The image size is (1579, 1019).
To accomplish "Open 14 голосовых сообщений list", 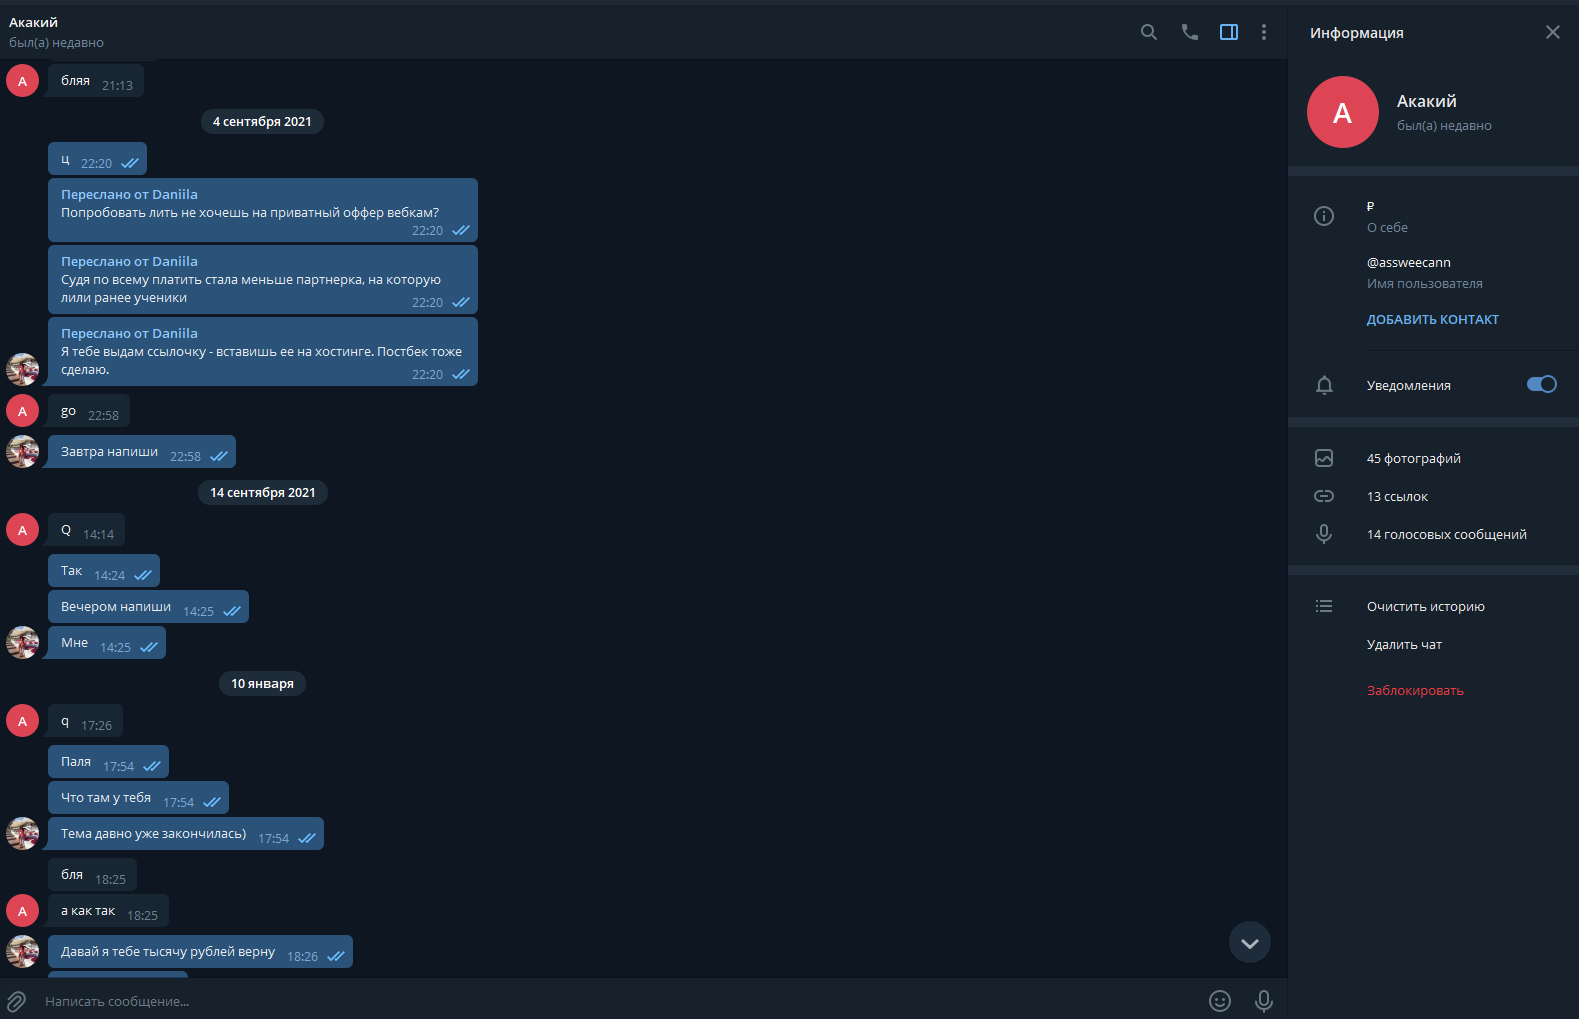I will tap(1433, 534).
